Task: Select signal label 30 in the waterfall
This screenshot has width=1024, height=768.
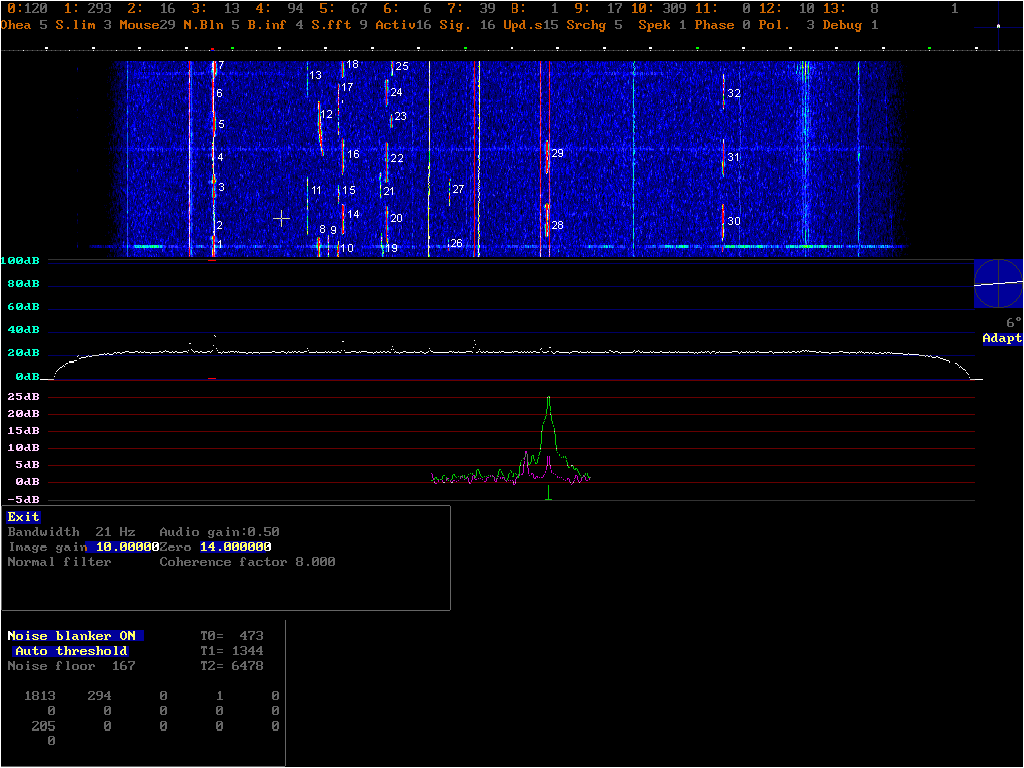Action: pyautogui.click(x=734, y=221)
